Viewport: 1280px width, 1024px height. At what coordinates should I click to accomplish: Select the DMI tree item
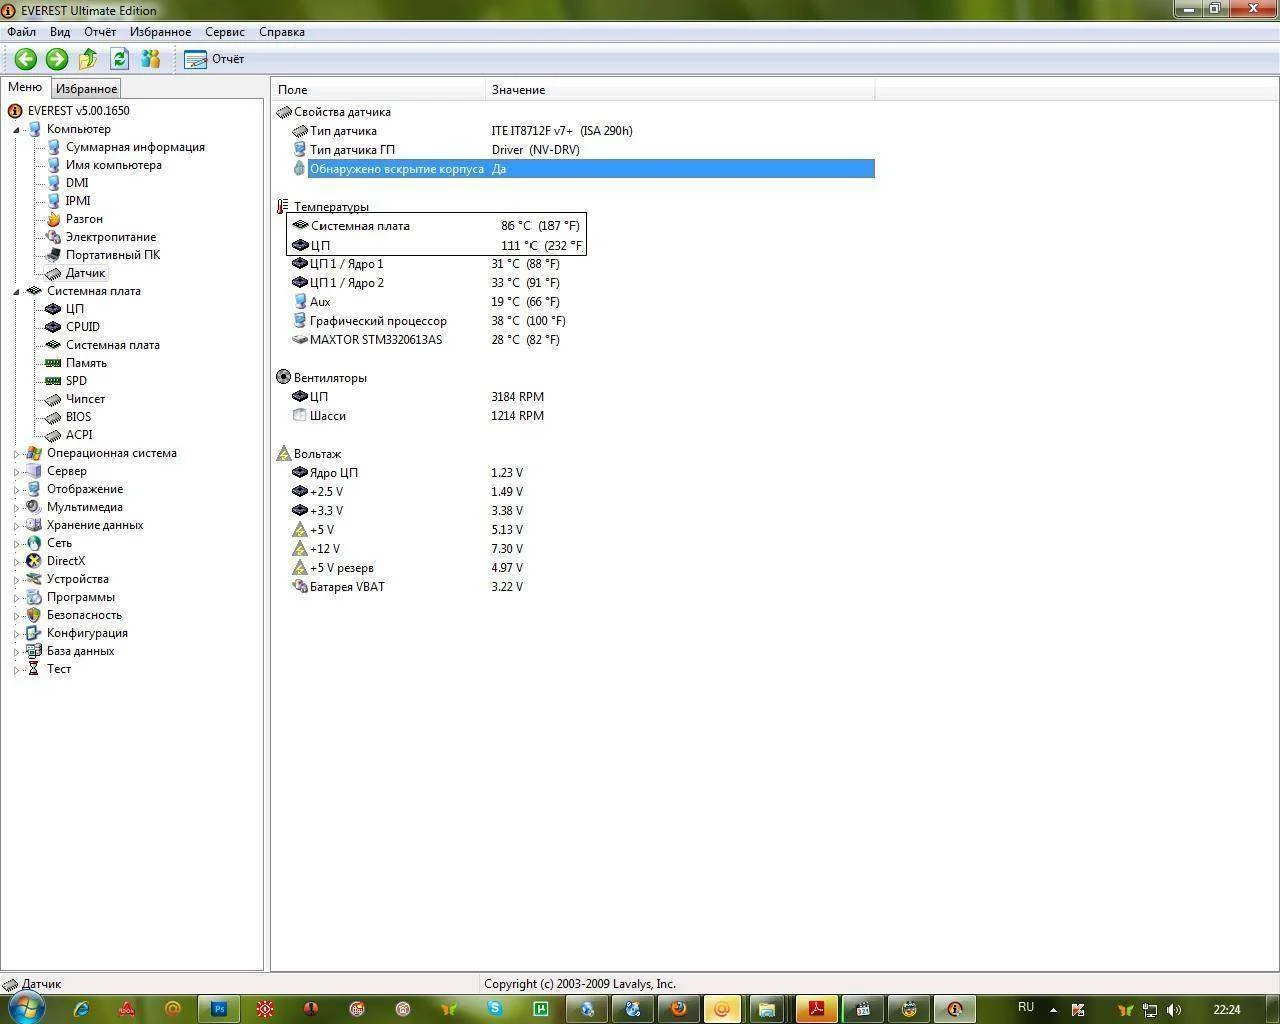pyautogui.click(x=77, y=183)
